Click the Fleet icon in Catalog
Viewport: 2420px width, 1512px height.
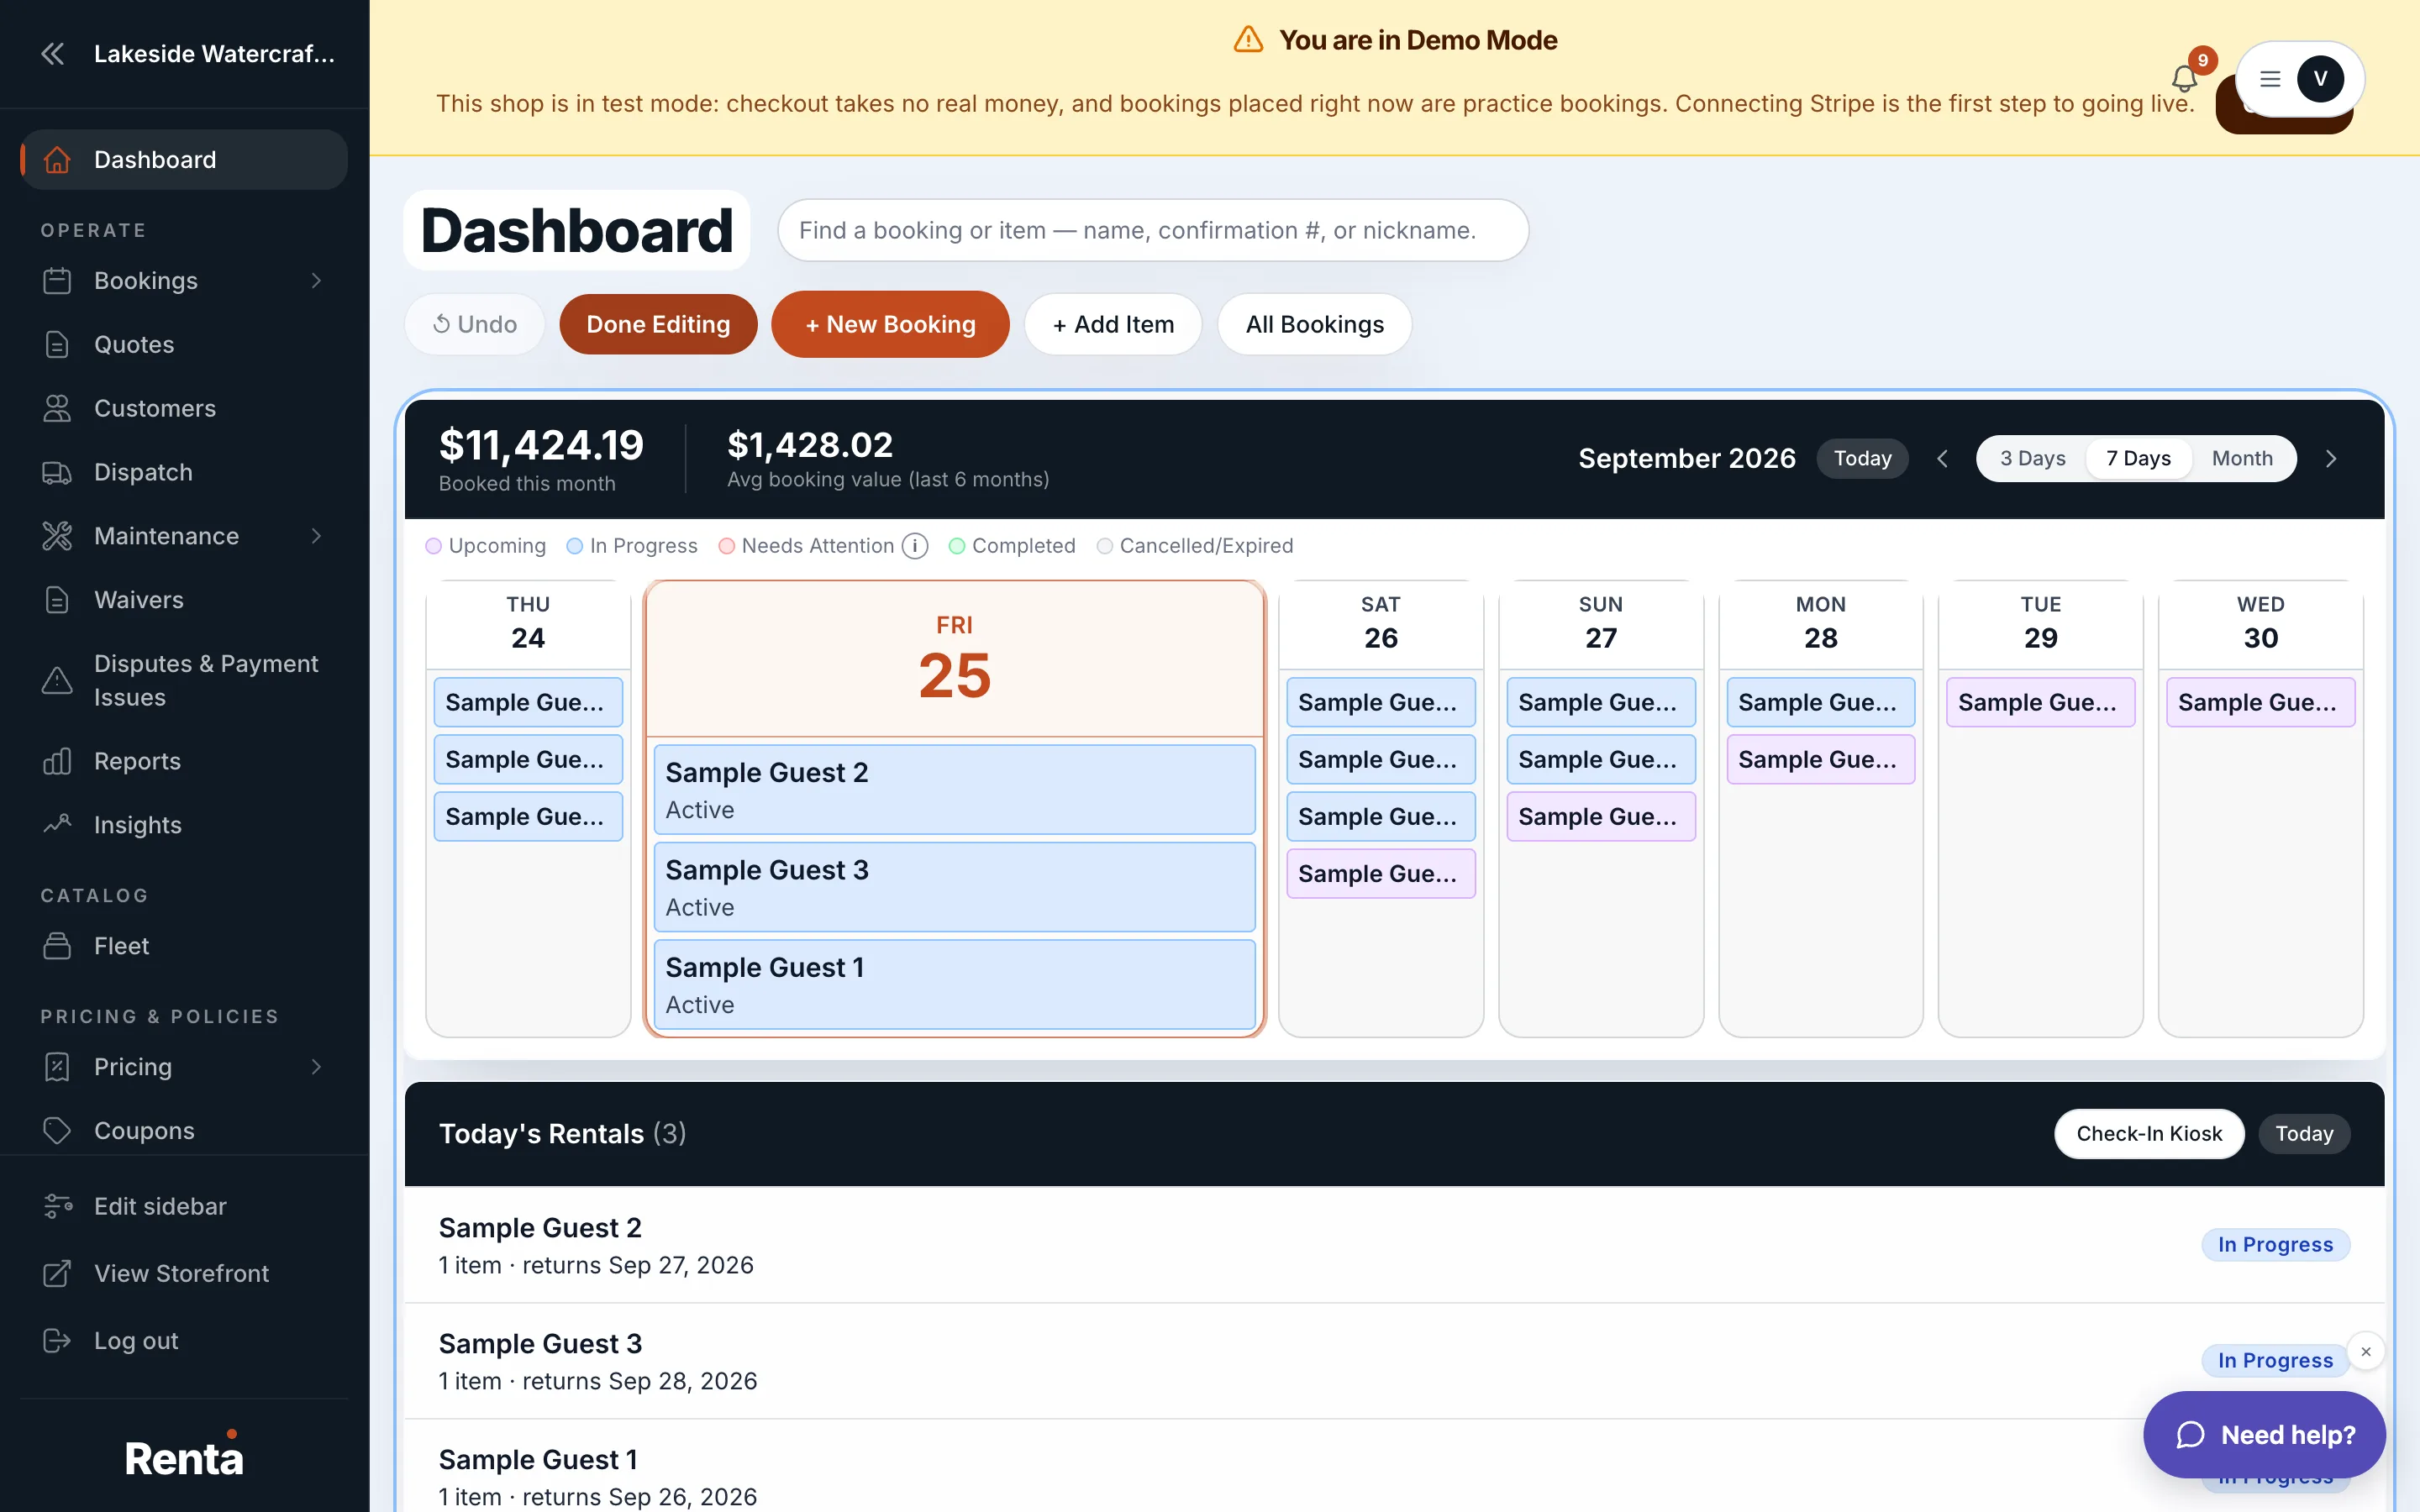pyautogui.click(x=57, y=946)
